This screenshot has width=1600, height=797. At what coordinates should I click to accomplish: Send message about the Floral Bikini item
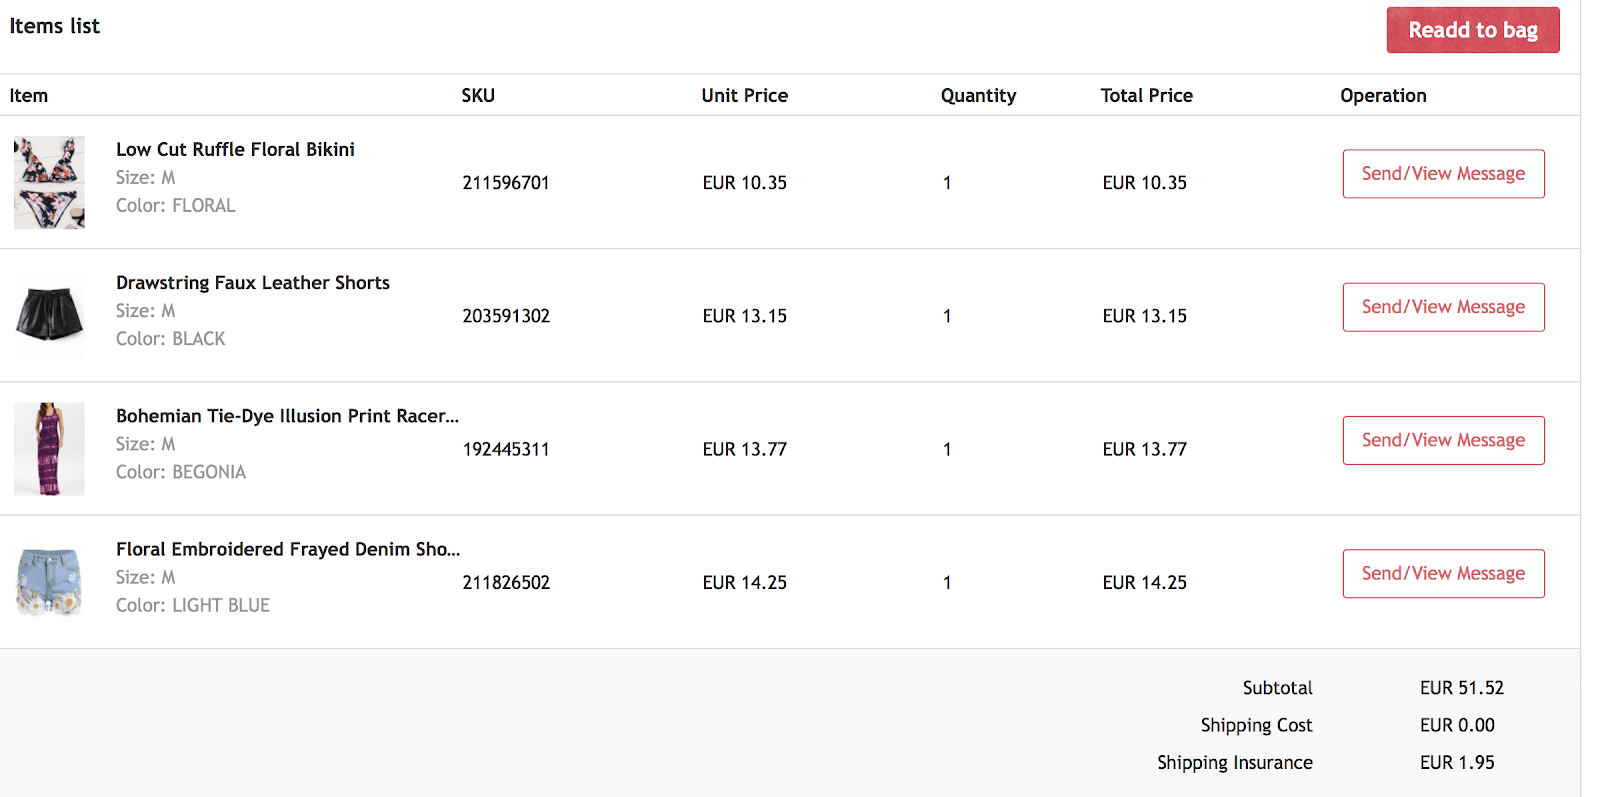[1443, 174]
